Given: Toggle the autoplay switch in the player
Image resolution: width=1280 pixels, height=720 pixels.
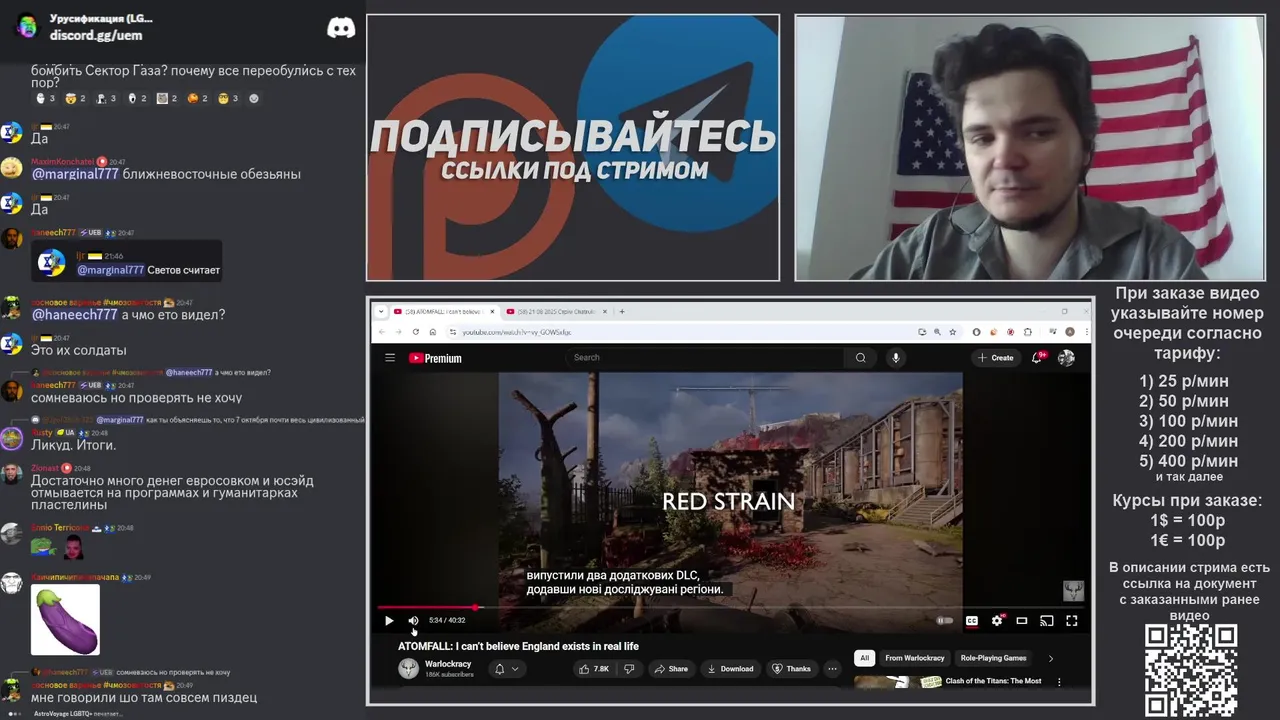Looking at the screenshot, I should 944,621.
